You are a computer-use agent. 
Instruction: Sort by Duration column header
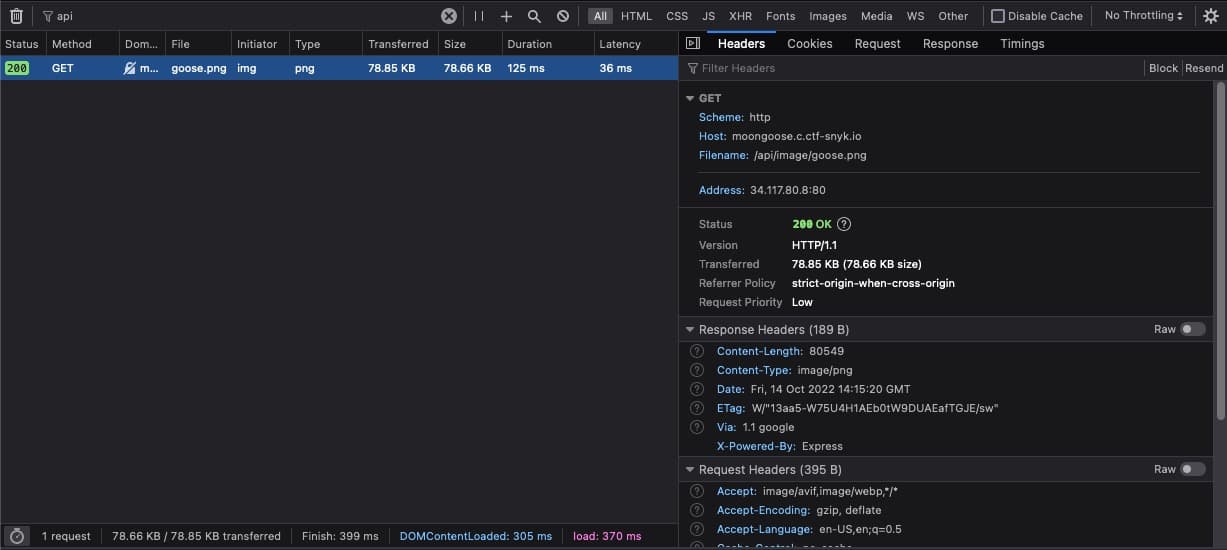click(547, 44)
